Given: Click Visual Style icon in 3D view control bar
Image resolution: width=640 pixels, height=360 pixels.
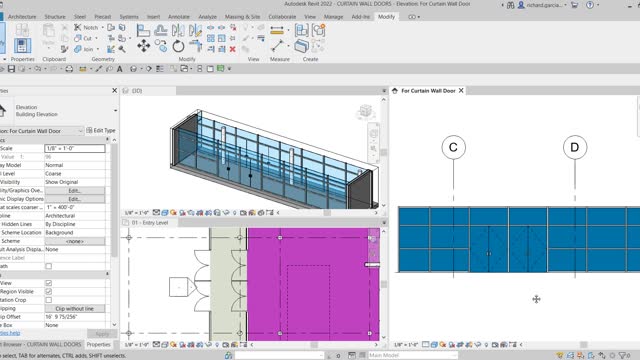Looking at the screenshot, I should click(165, 213).
